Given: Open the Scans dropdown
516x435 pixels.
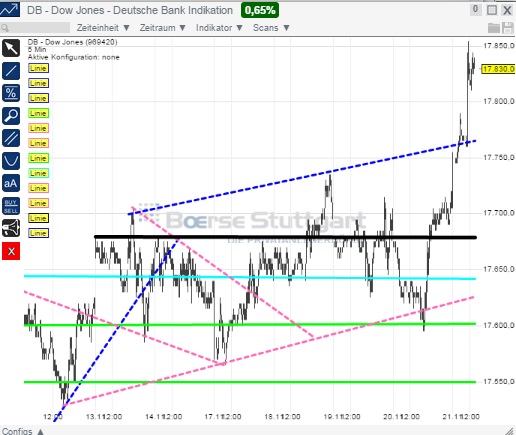Looking at the screenshot, I should tap(271, 28).
